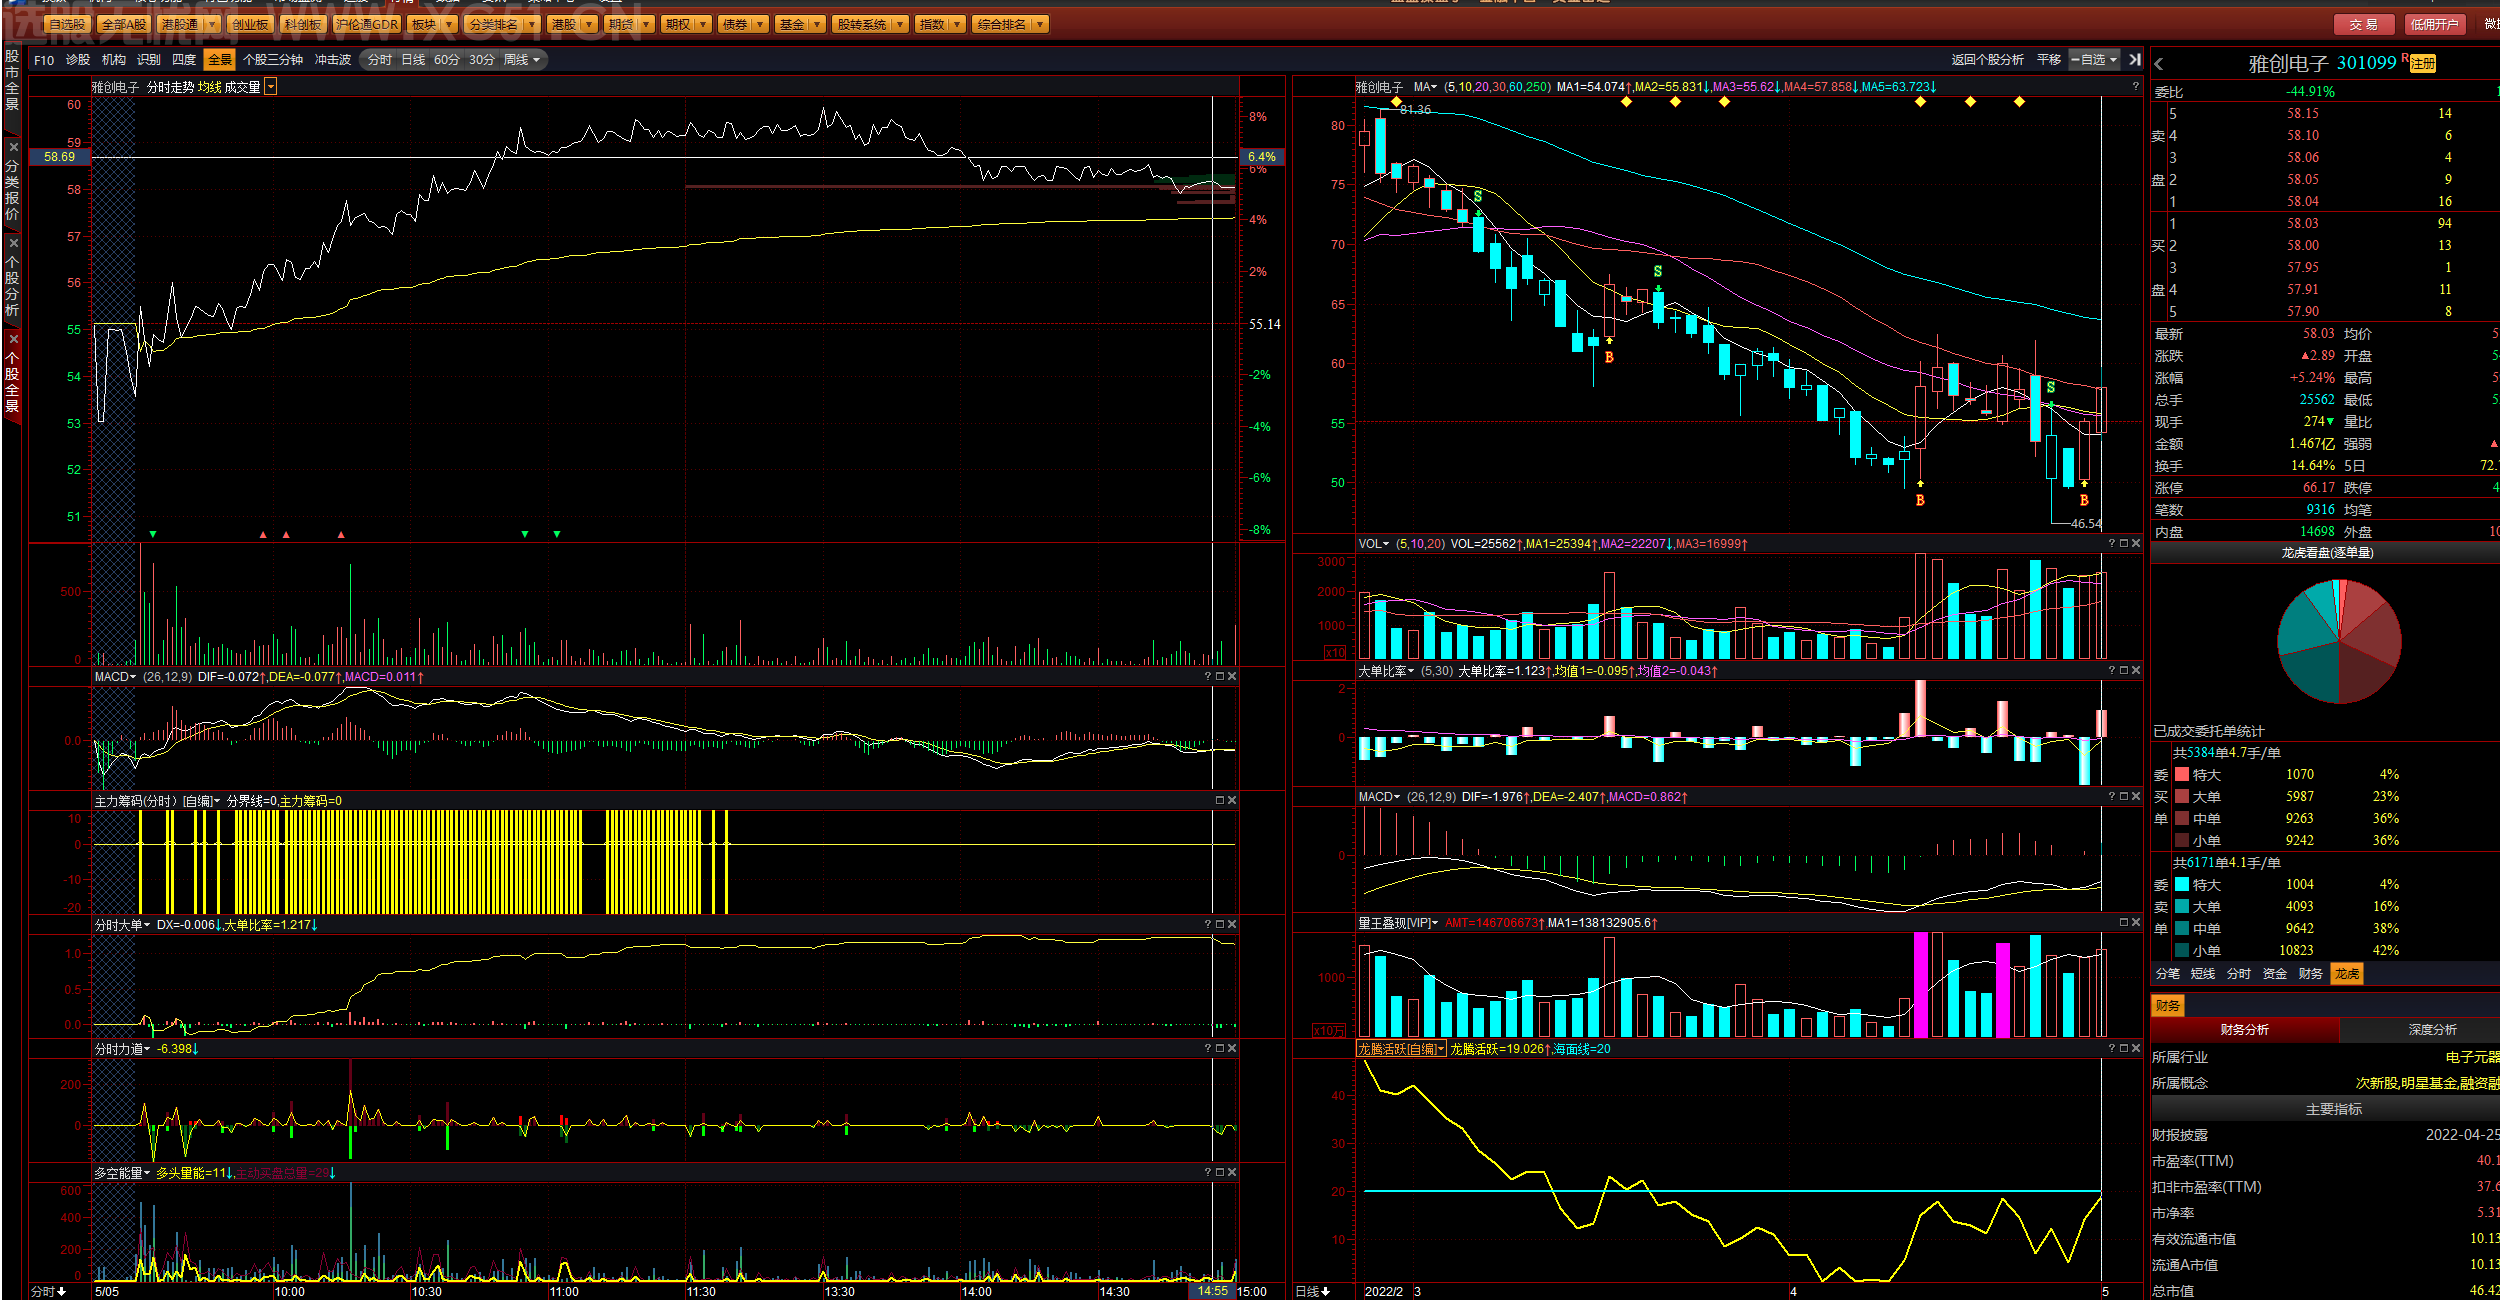This screenshot has height=1300, width=2500.
Task: Maximize the 主力筹码 indicator panel
Action: (1220, 801)
